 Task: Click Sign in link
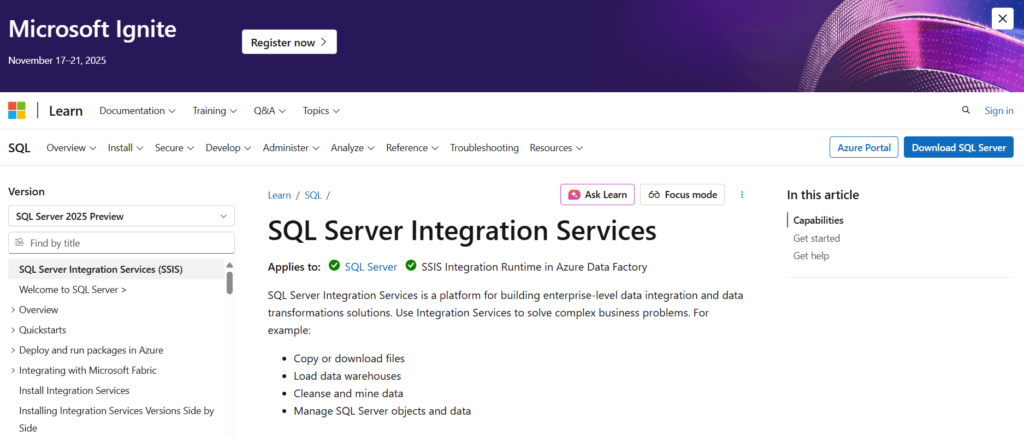click(x=999, y=111)
